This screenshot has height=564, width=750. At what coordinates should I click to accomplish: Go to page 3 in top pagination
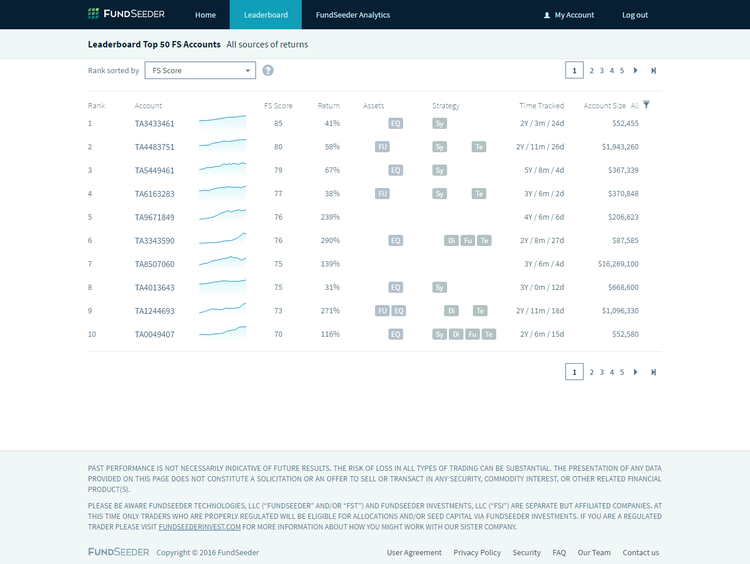click(602, 70)
